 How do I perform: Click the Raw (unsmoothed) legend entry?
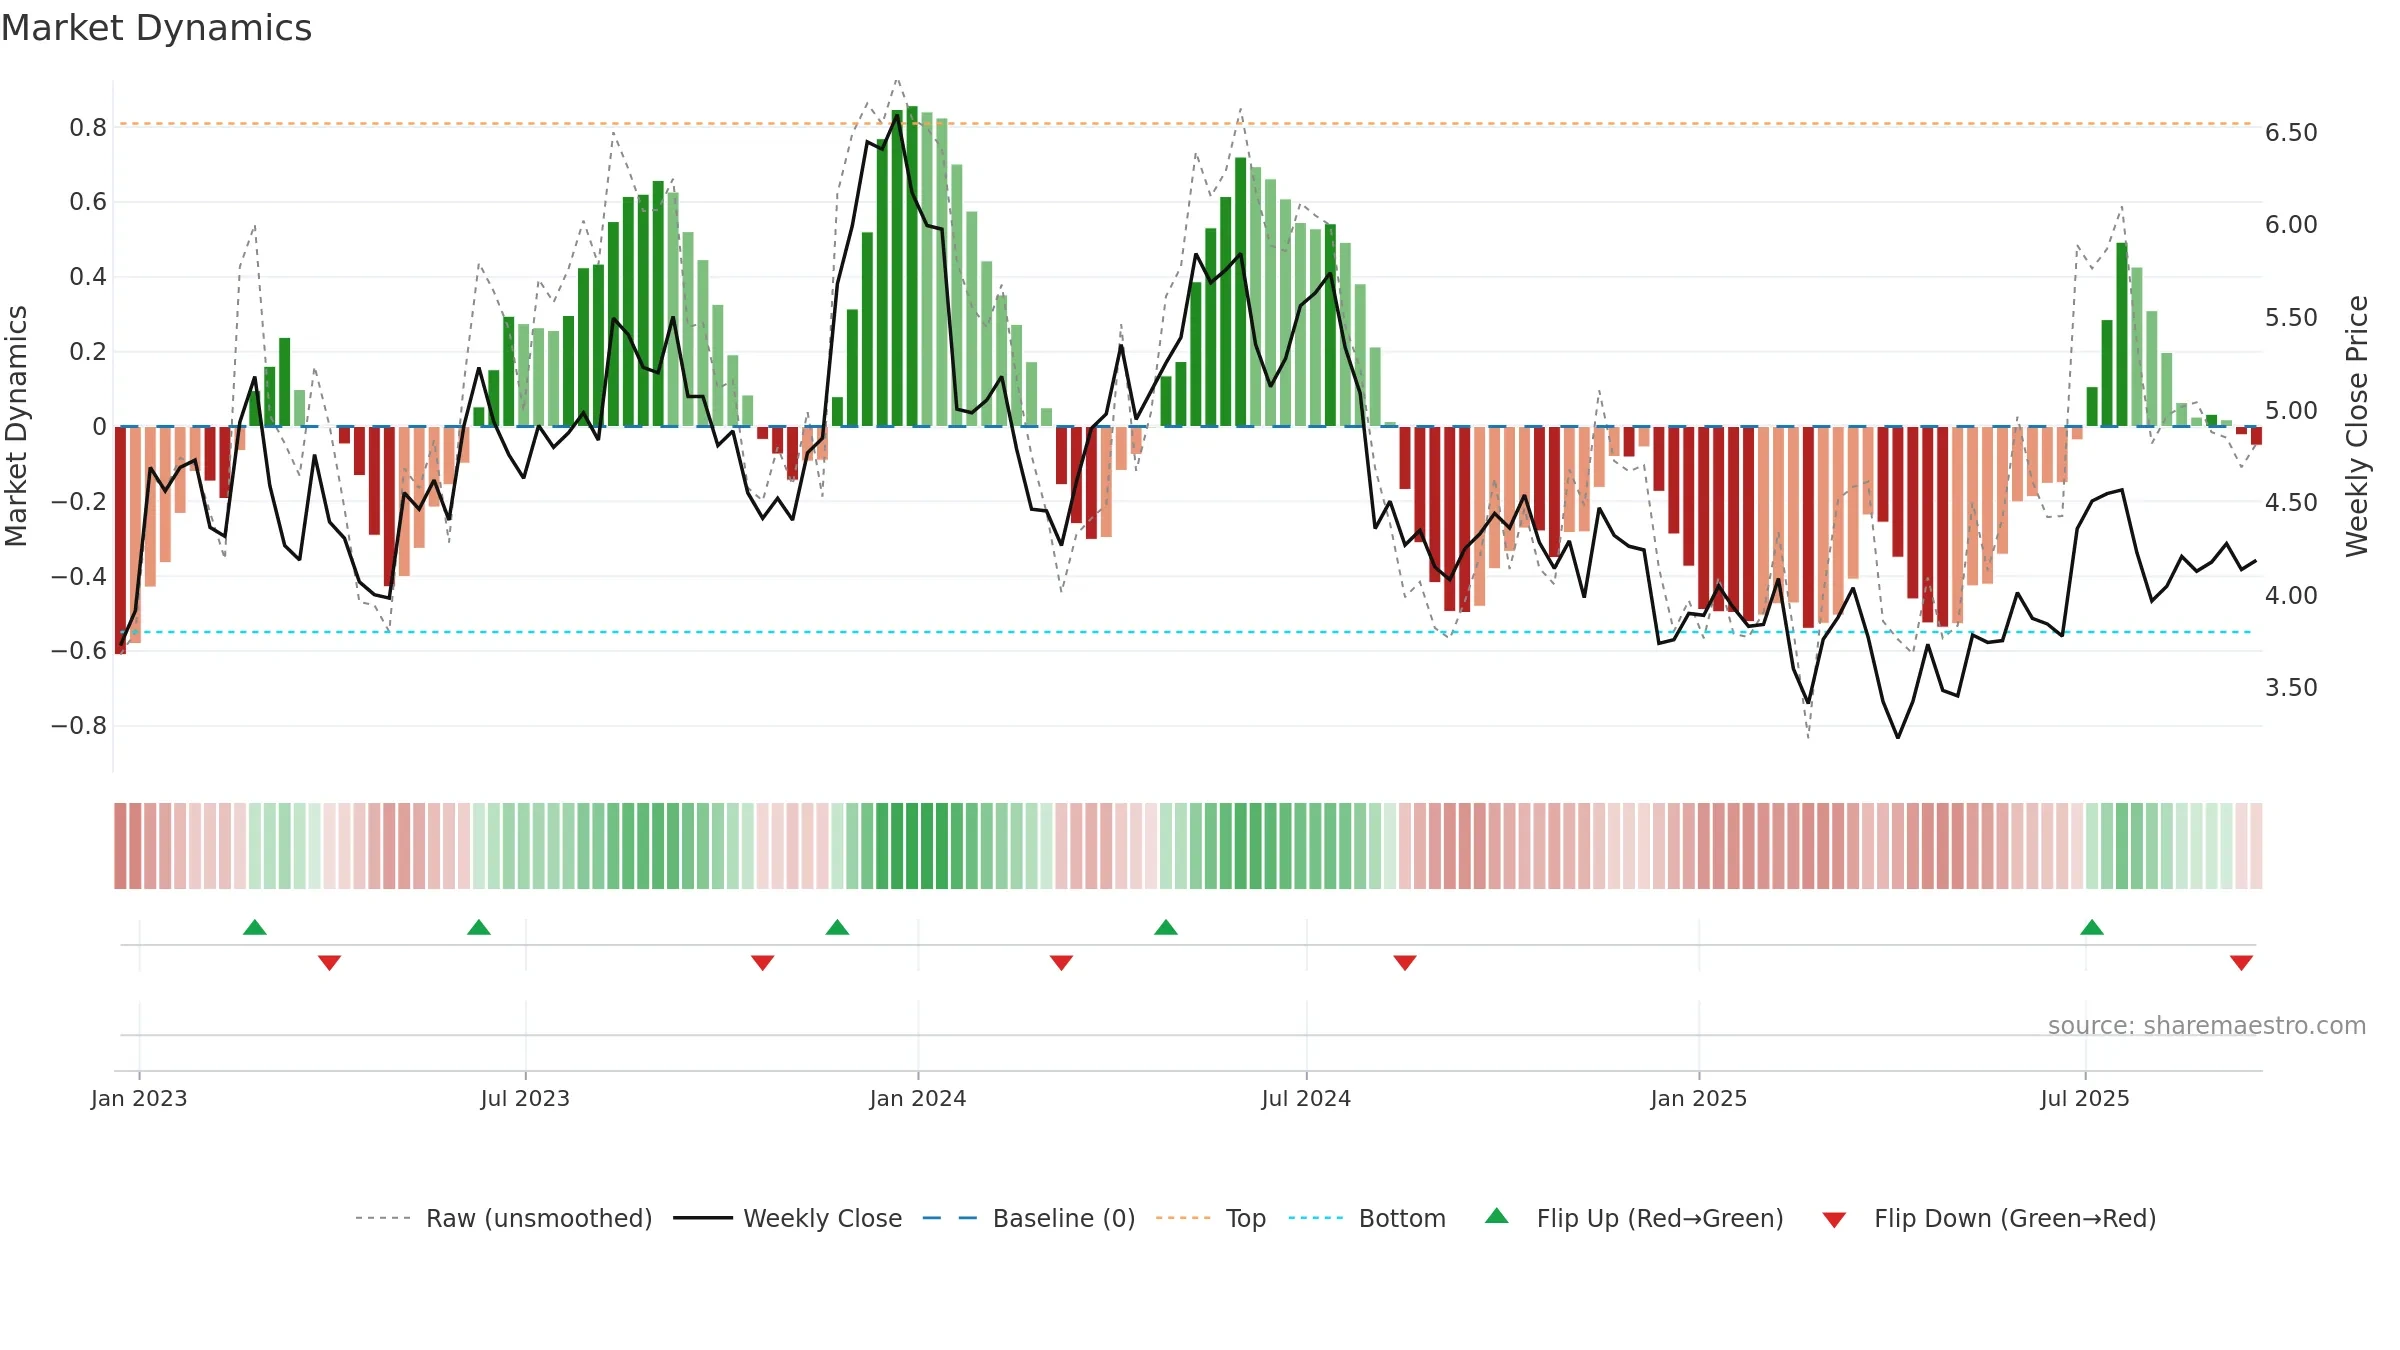(504, 1218)
